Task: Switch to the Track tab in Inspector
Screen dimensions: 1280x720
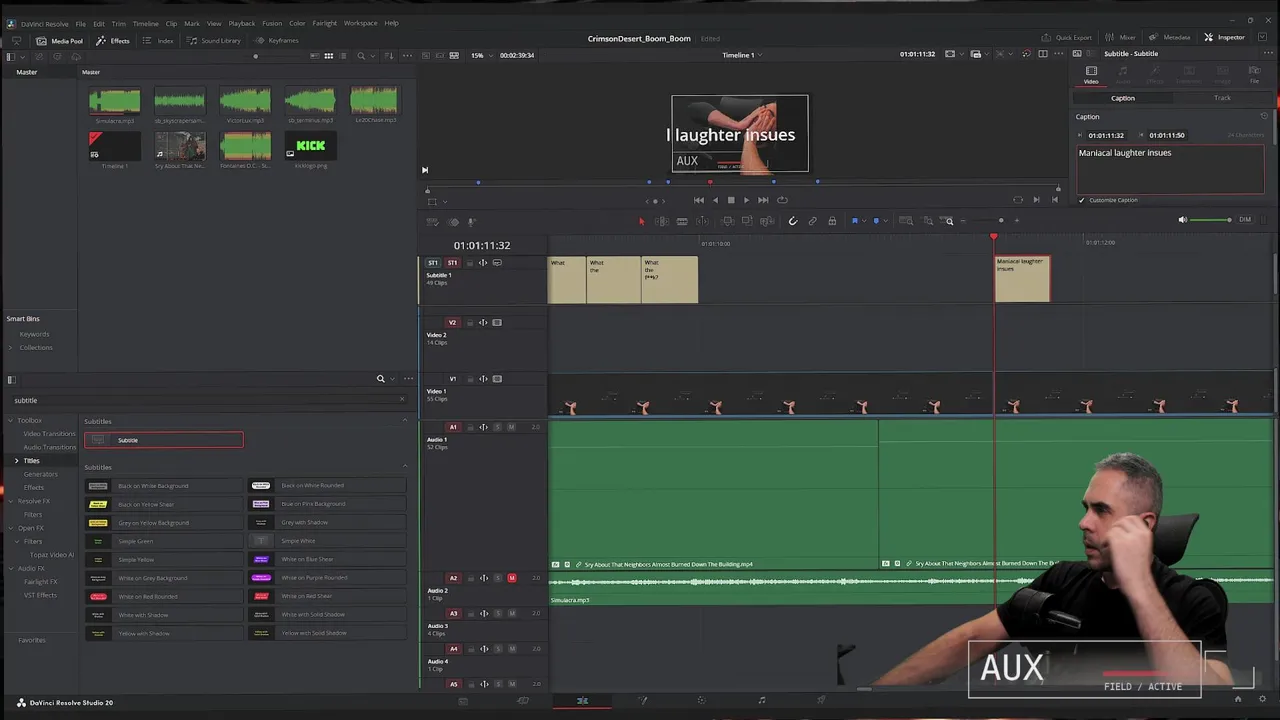Action: coord(1222,98)
